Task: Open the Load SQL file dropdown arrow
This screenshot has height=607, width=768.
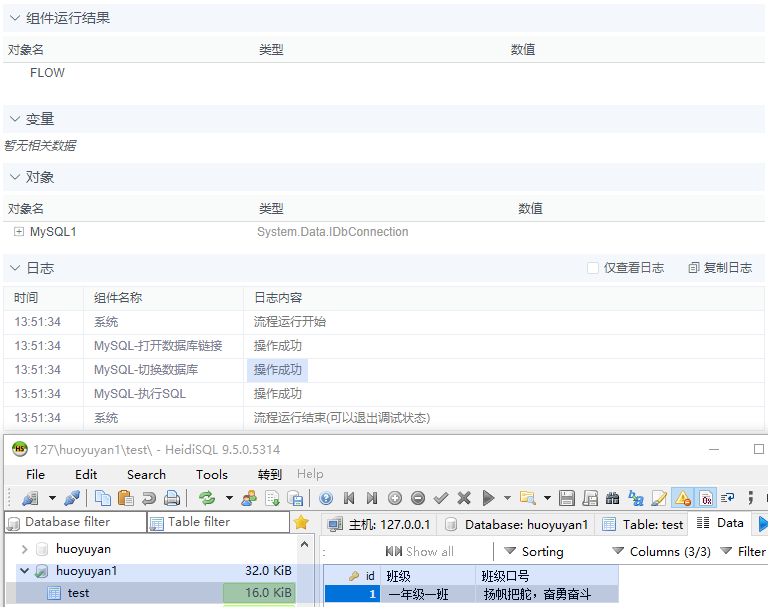Action: (x=547, y=498)
